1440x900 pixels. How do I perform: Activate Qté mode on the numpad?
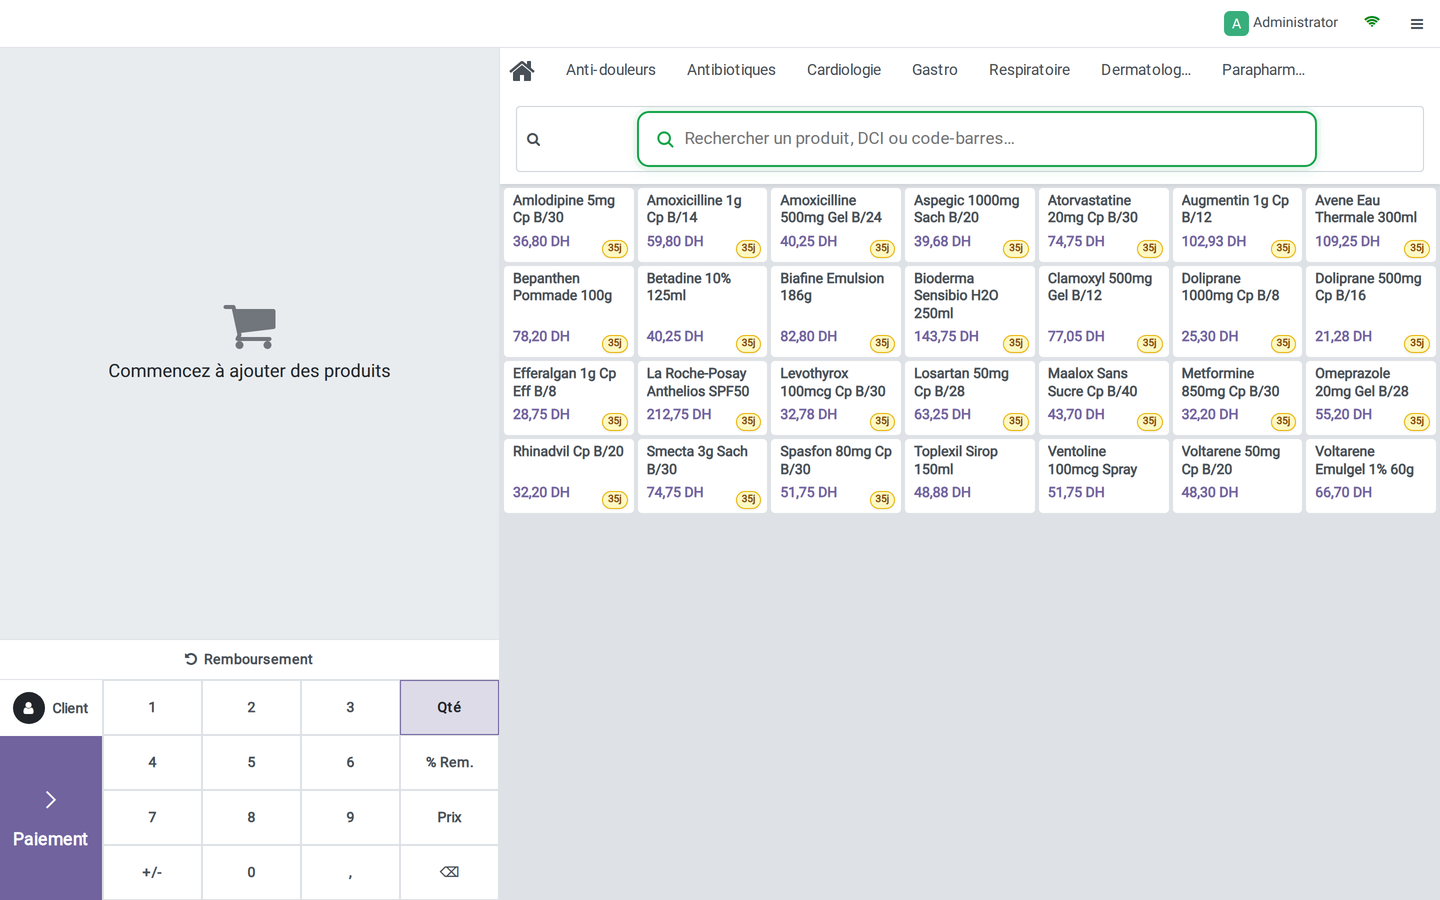tap(450, 707)
